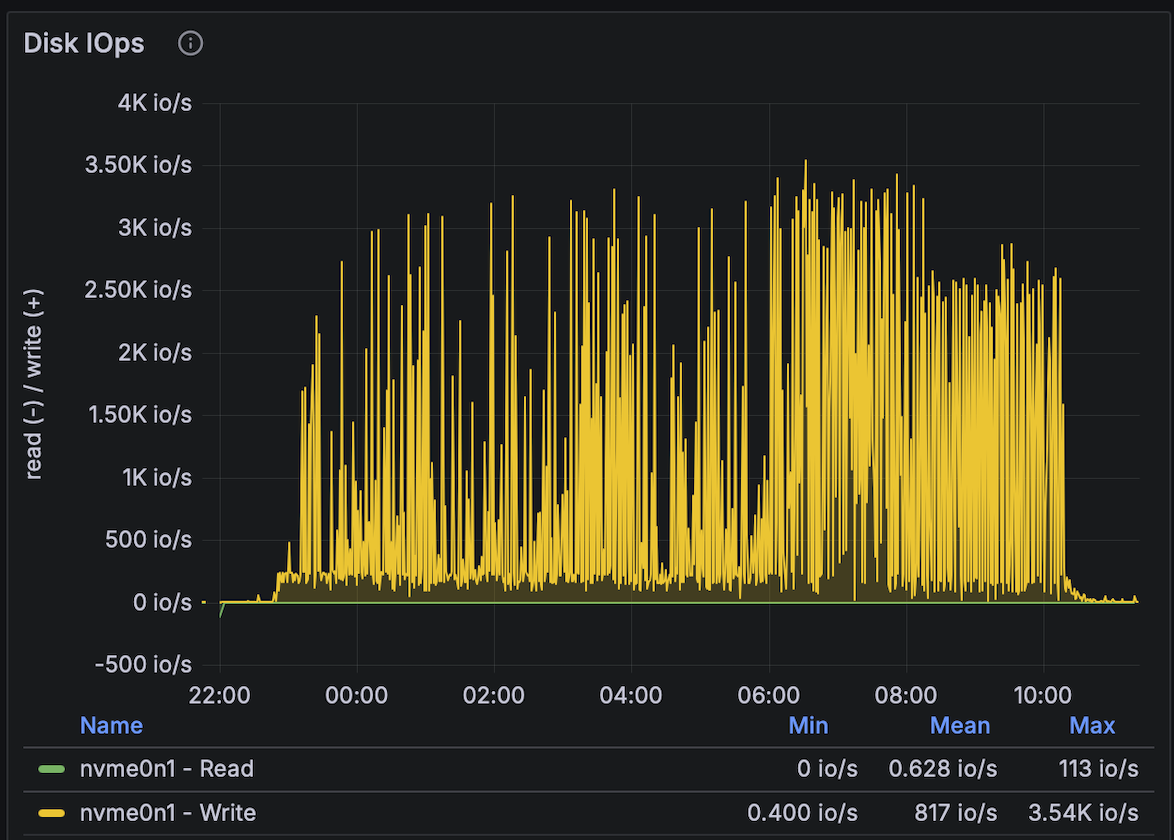This screenshot has height=840, width=1174.
Task: Click the 0.628 io/s Mean read value
Action: tap(942, 769)
